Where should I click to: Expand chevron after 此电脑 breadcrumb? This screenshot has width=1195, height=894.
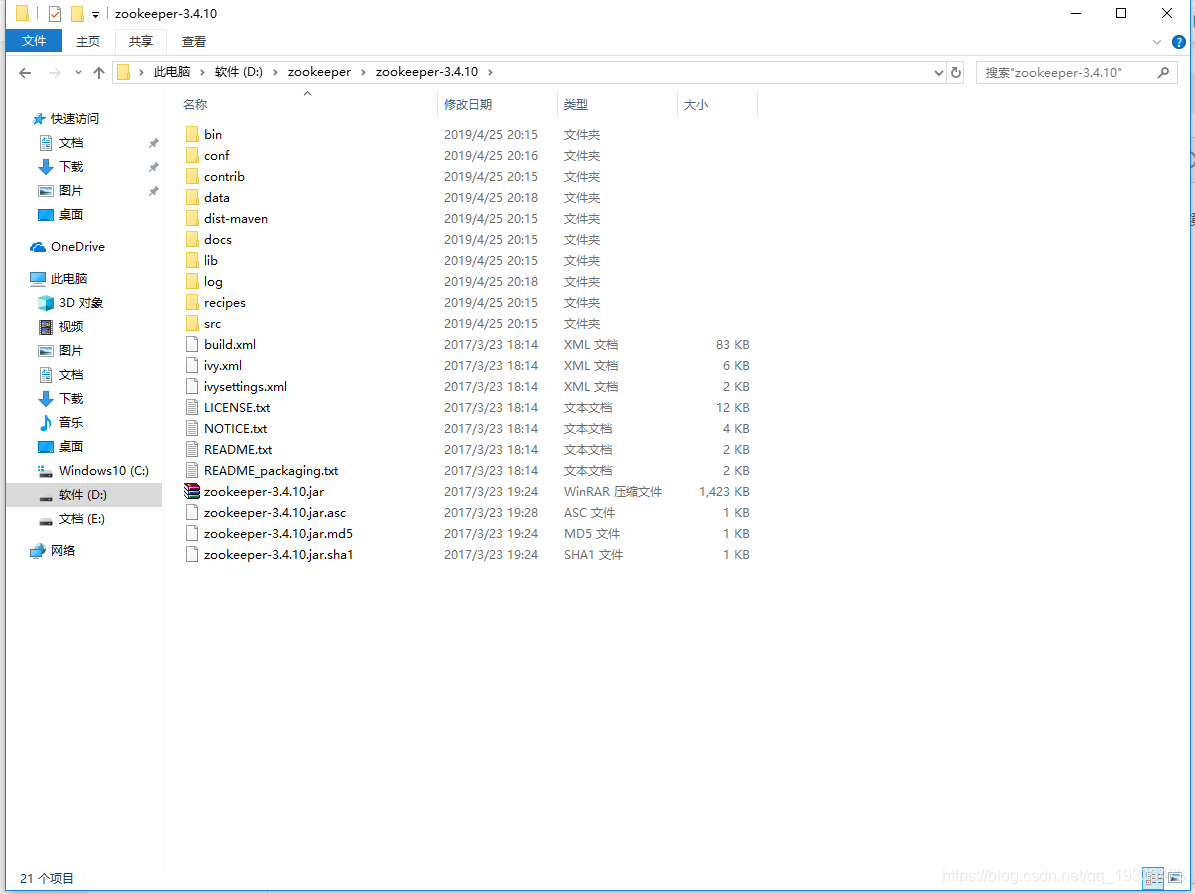[202, 72]
